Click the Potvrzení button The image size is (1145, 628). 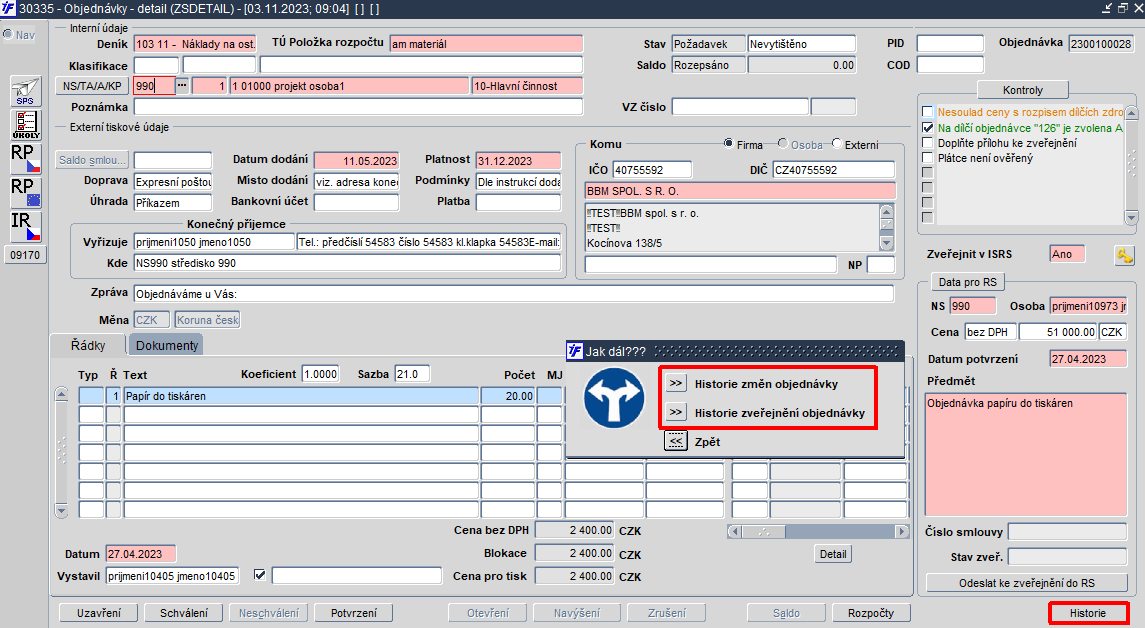[353, 613]
